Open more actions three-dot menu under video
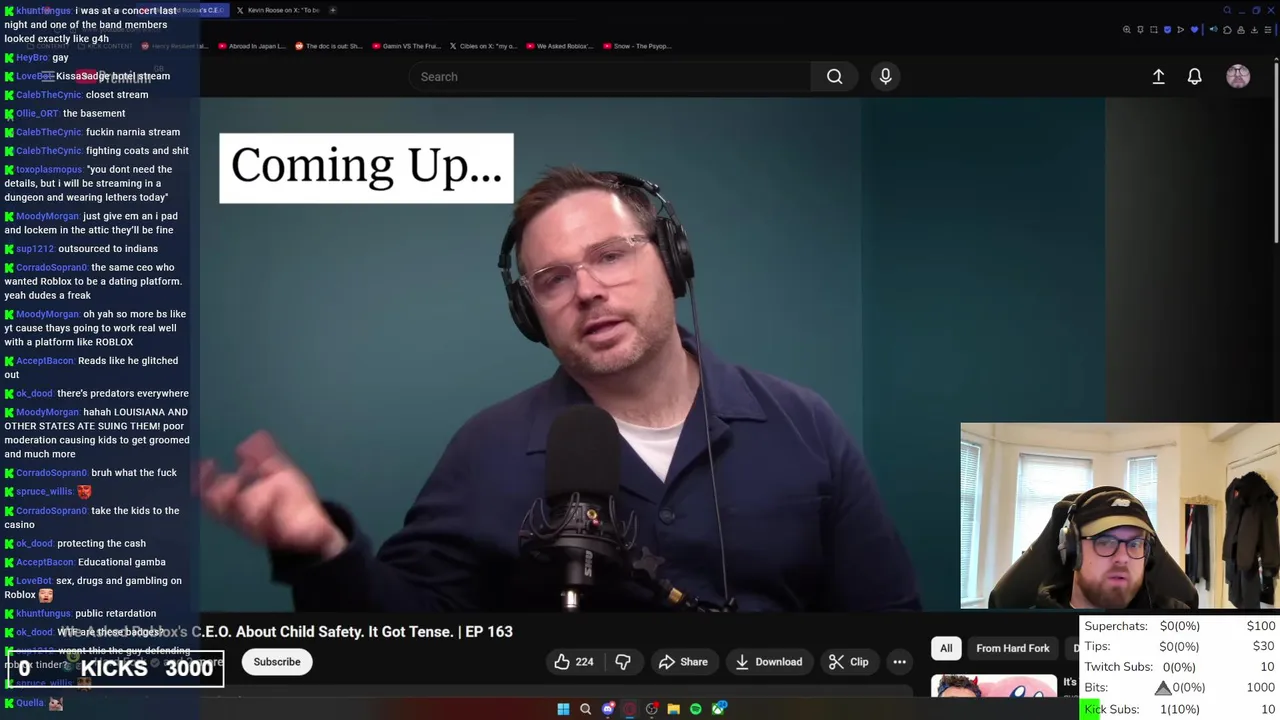This screenshot has width=1280, height=720. (x=899, y=662)
